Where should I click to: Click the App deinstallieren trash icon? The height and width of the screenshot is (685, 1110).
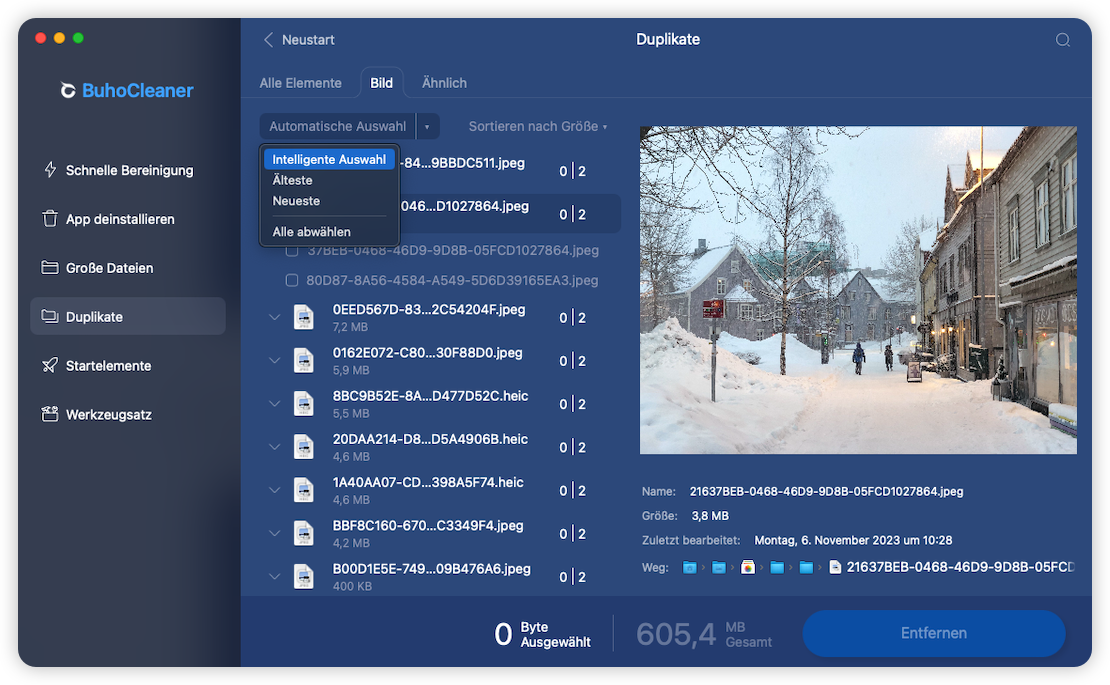pos(50,219)
